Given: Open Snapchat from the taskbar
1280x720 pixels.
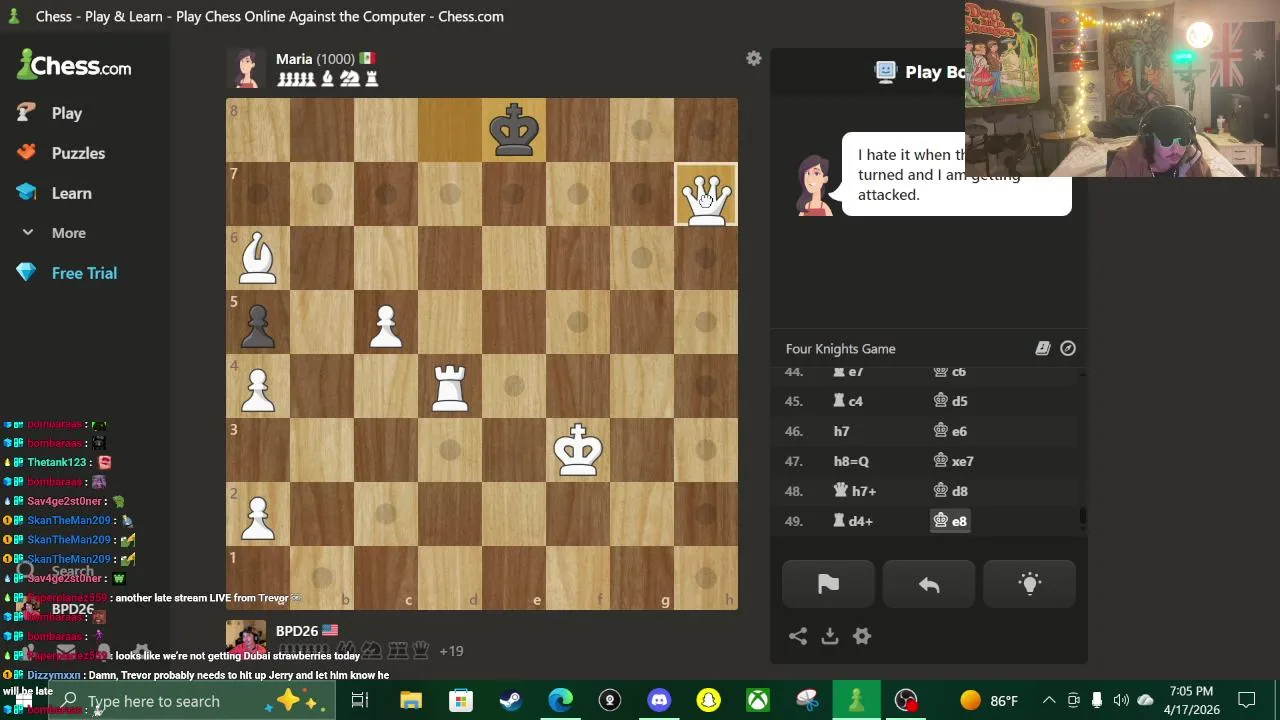Looking at the screenshot, I should point(708,701).
